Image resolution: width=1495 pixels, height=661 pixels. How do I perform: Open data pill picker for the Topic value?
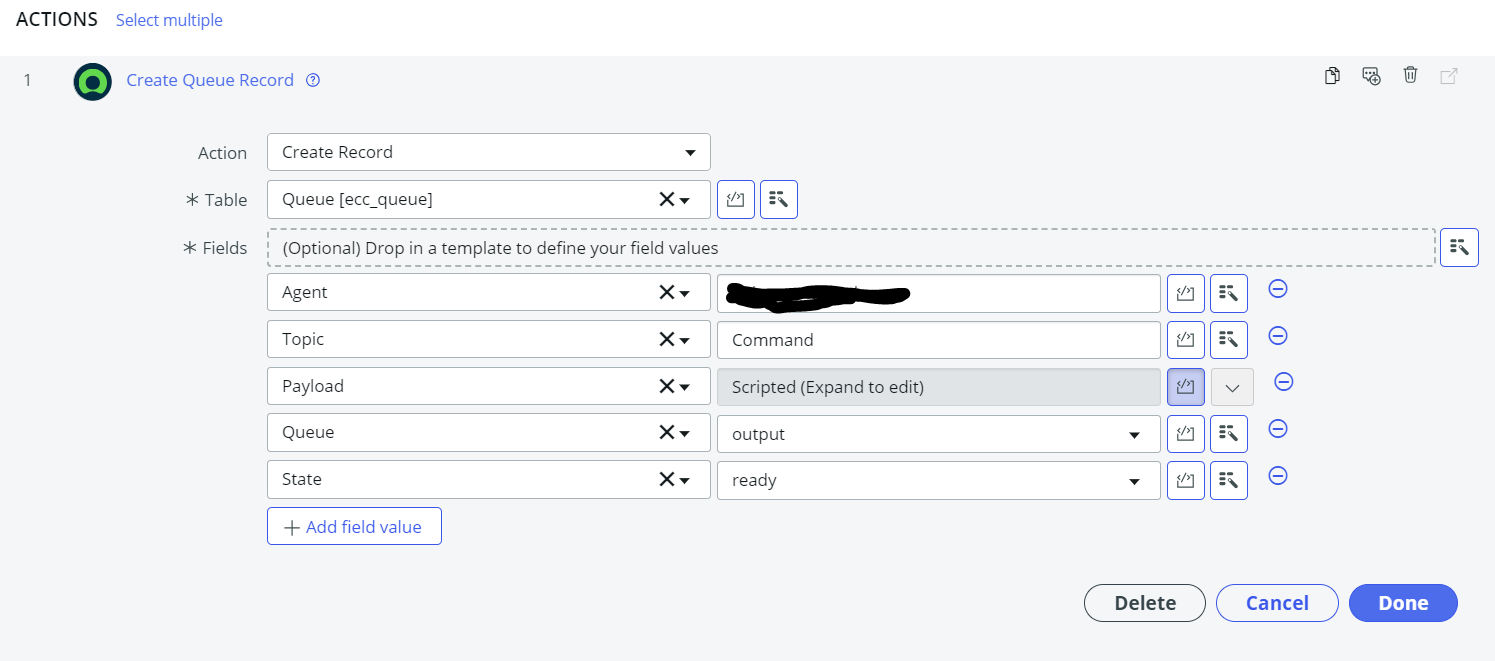(x=1229, y=339)
